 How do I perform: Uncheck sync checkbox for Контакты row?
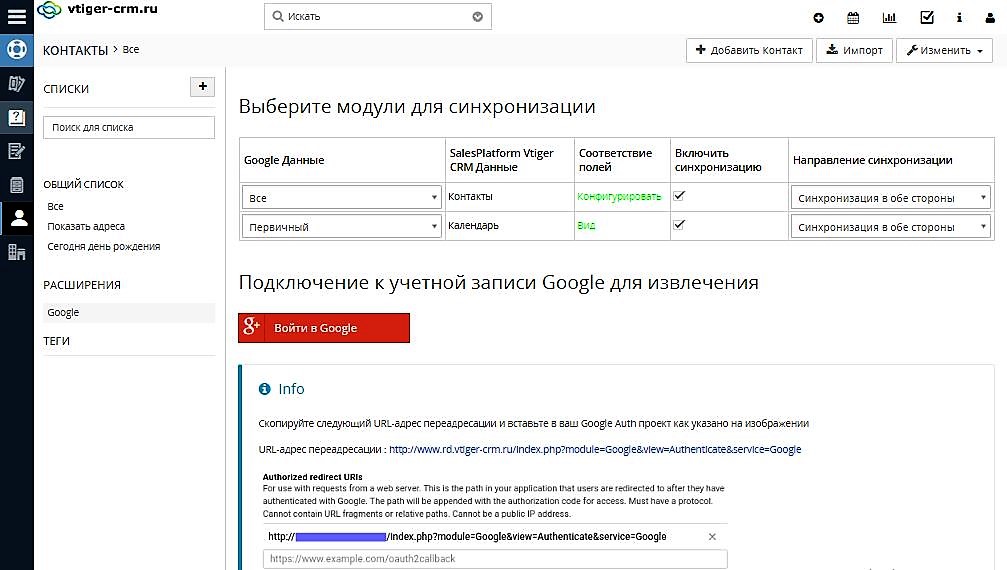pyautogui.click(x=680, y=196)
